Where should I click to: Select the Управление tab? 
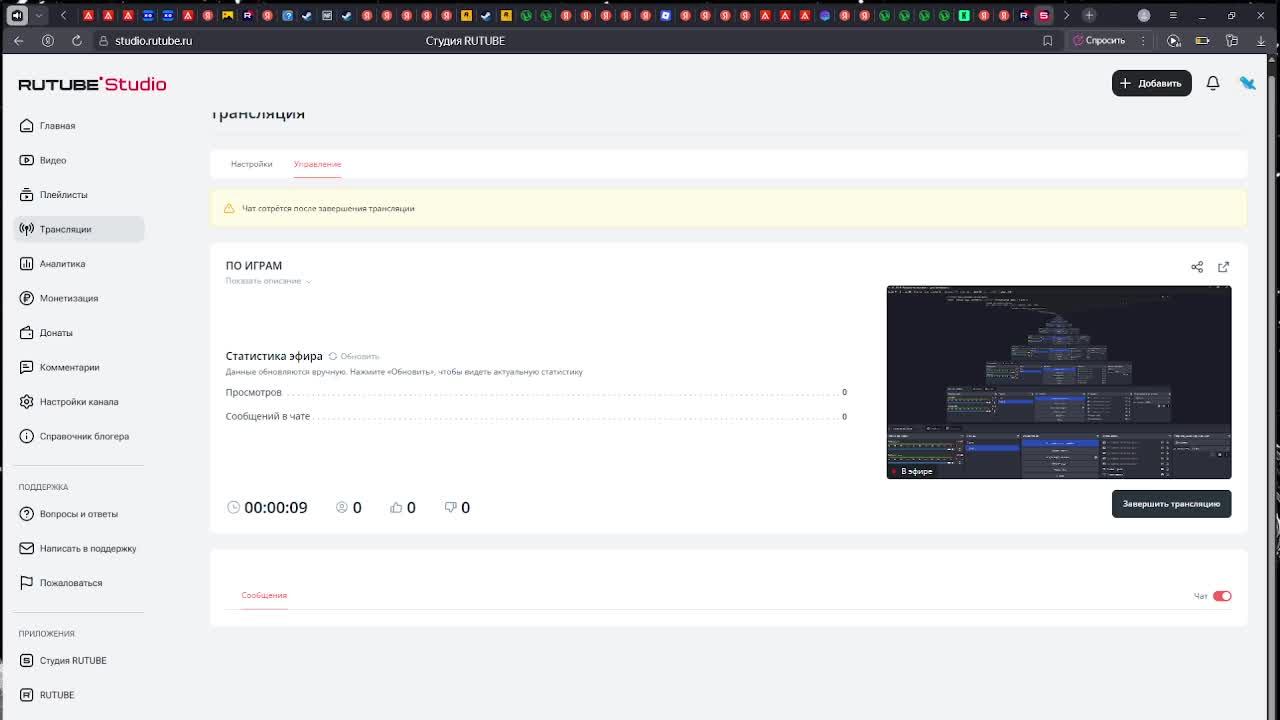point(317,164)
